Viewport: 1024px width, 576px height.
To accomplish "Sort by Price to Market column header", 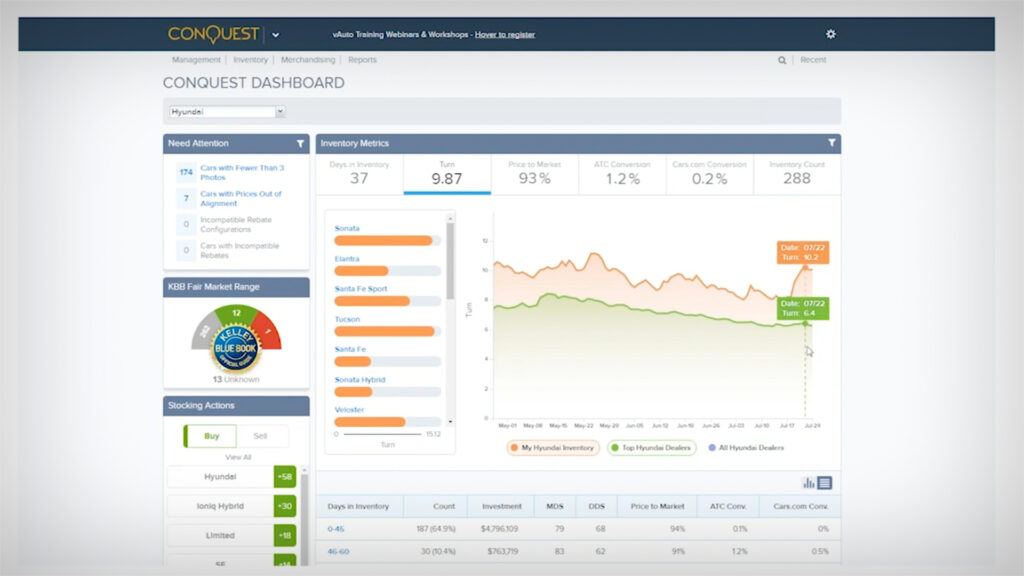I will [657, 506].
